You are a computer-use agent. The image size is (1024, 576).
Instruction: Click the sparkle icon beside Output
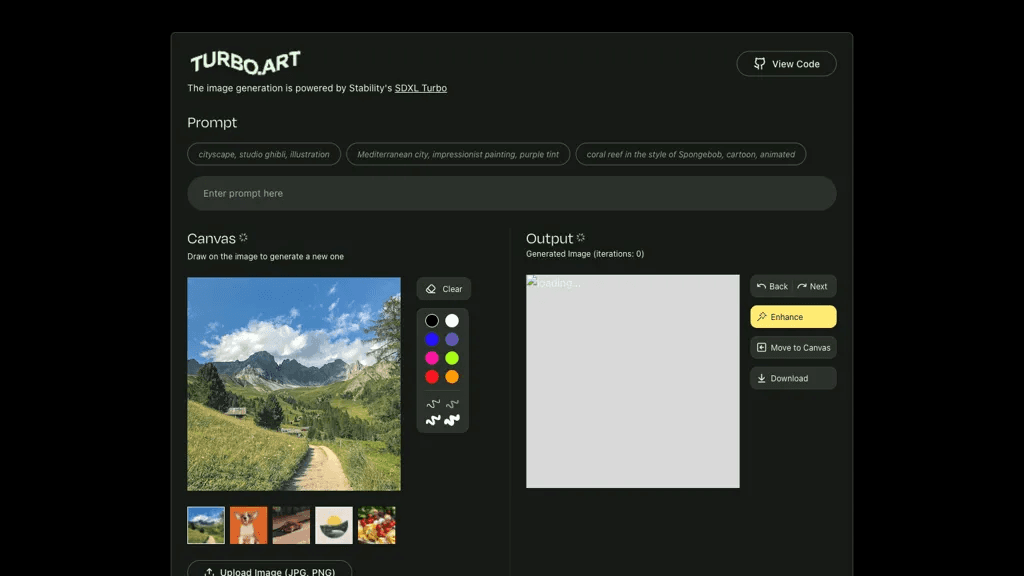(x=581, y=238)
